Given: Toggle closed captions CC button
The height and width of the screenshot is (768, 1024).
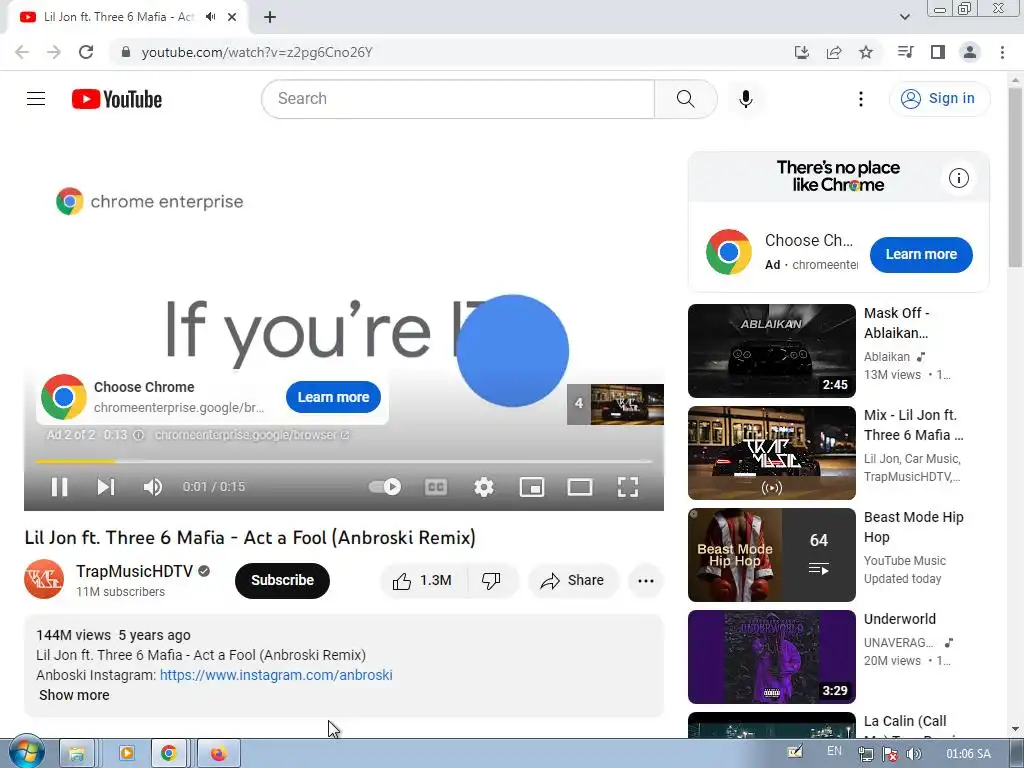Looking at the screenshot, I should 436,487.
